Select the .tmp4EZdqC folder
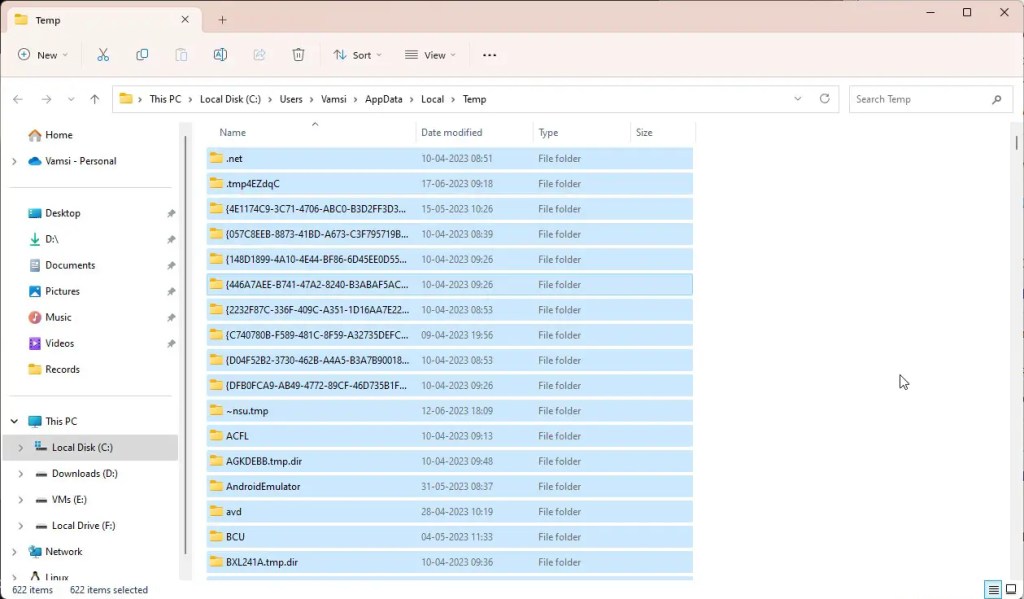Image resolution: width=1024 pixels, height=599 pixels. pyautogui.click(x=449, y=184)
